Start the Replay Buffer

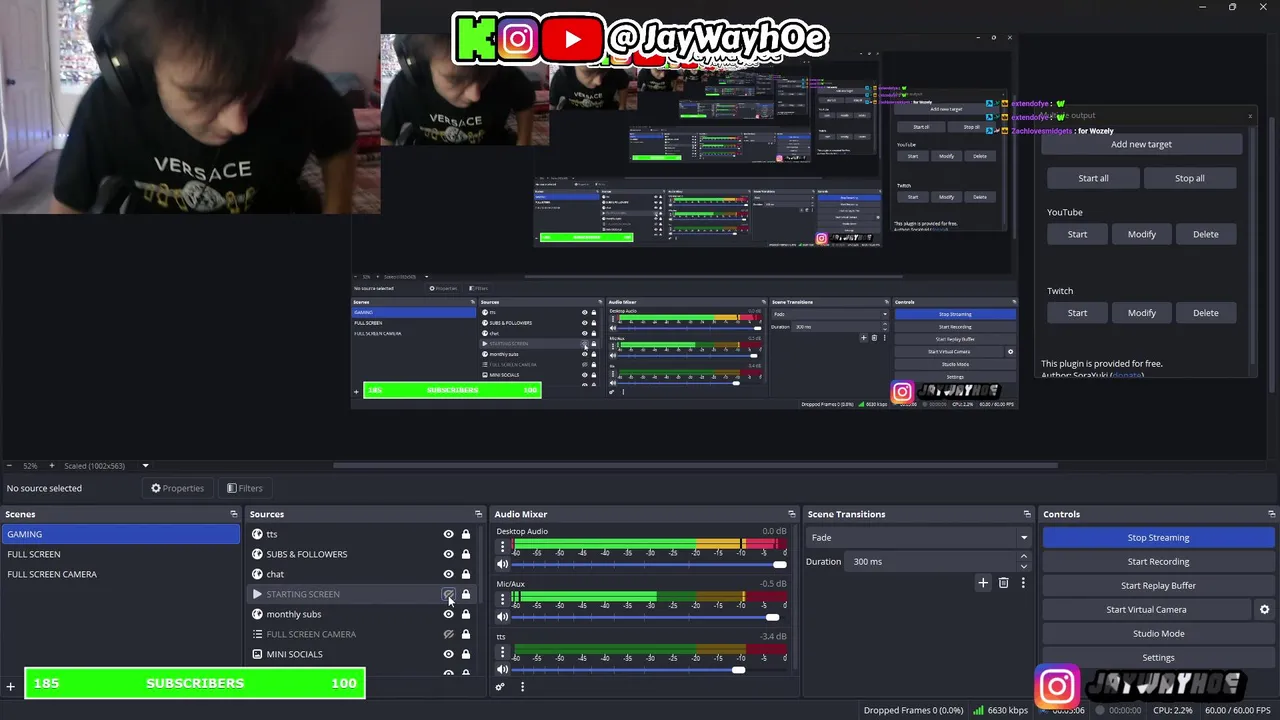click(1158, 586)
